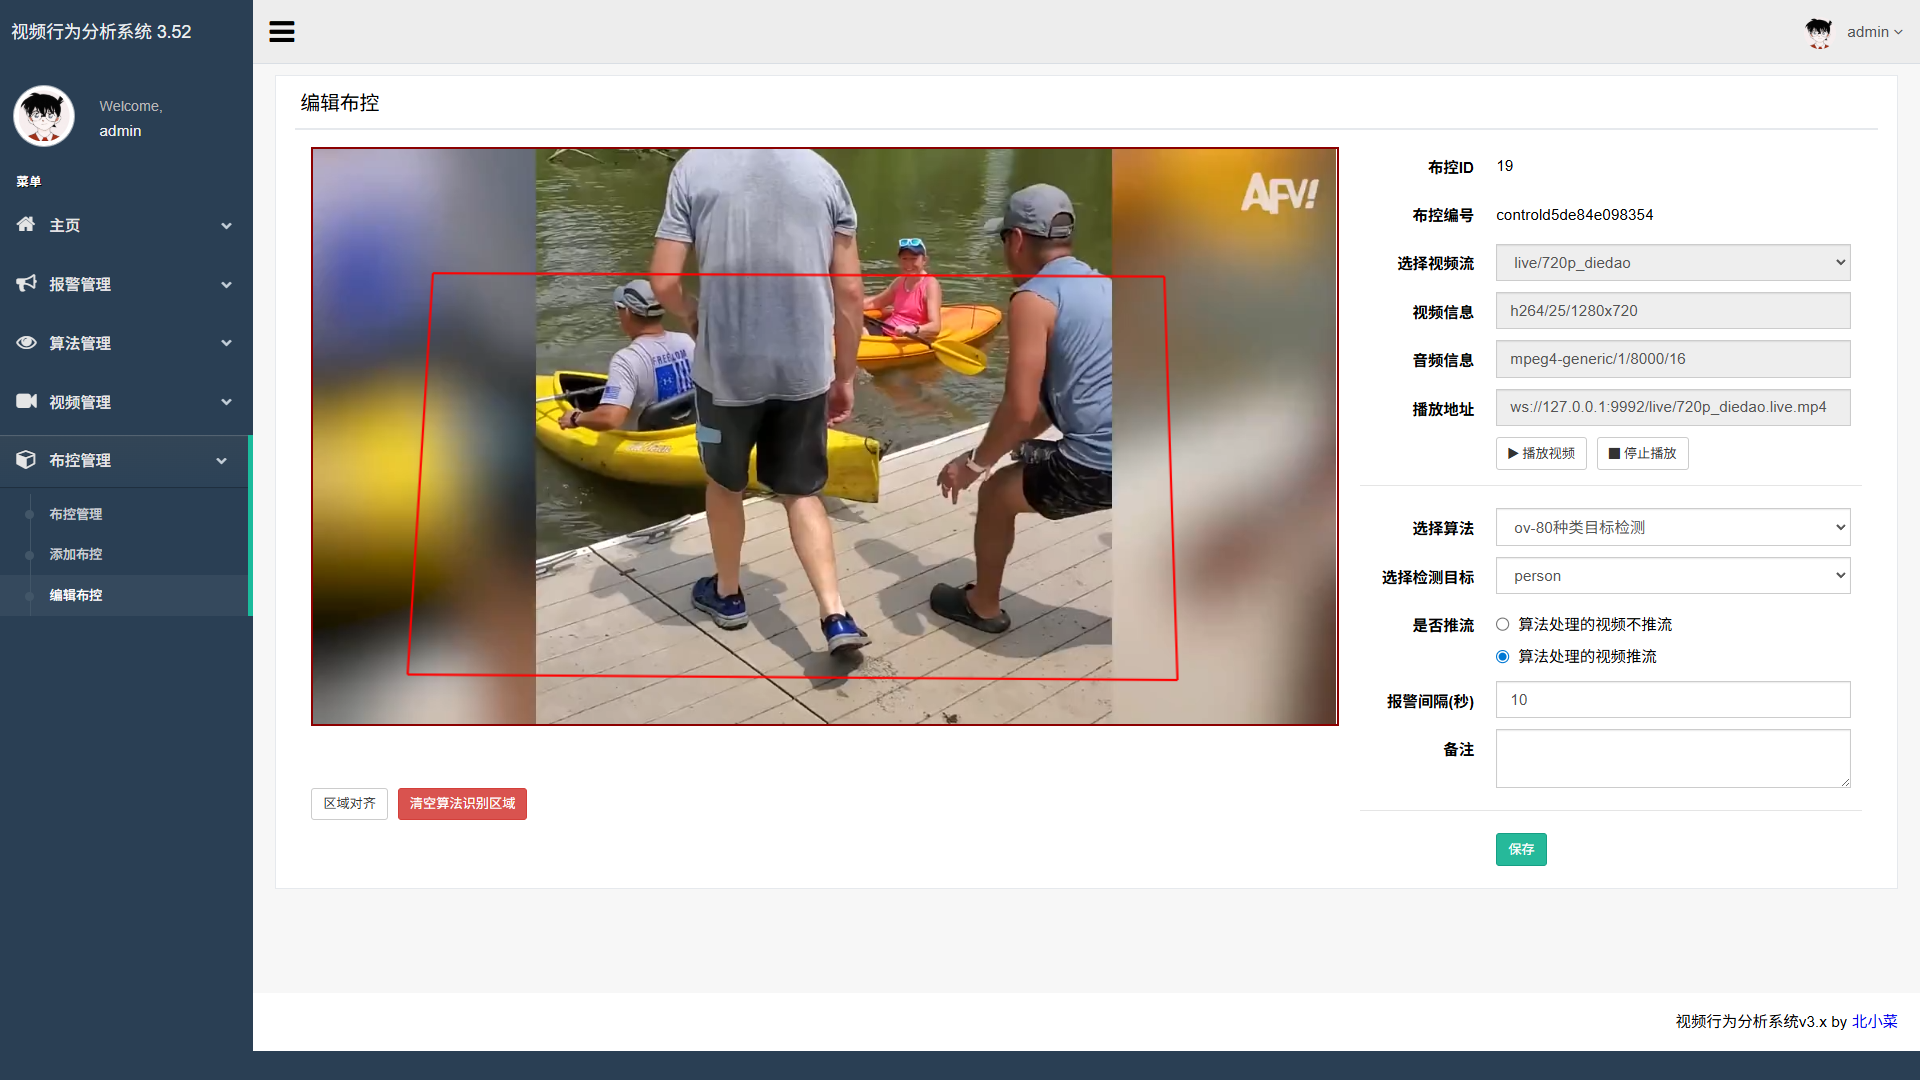This screenshot has width=1920, height=1080.
Task: Select the 算法处理的视频不推流 radio option
Action: 1502,624
